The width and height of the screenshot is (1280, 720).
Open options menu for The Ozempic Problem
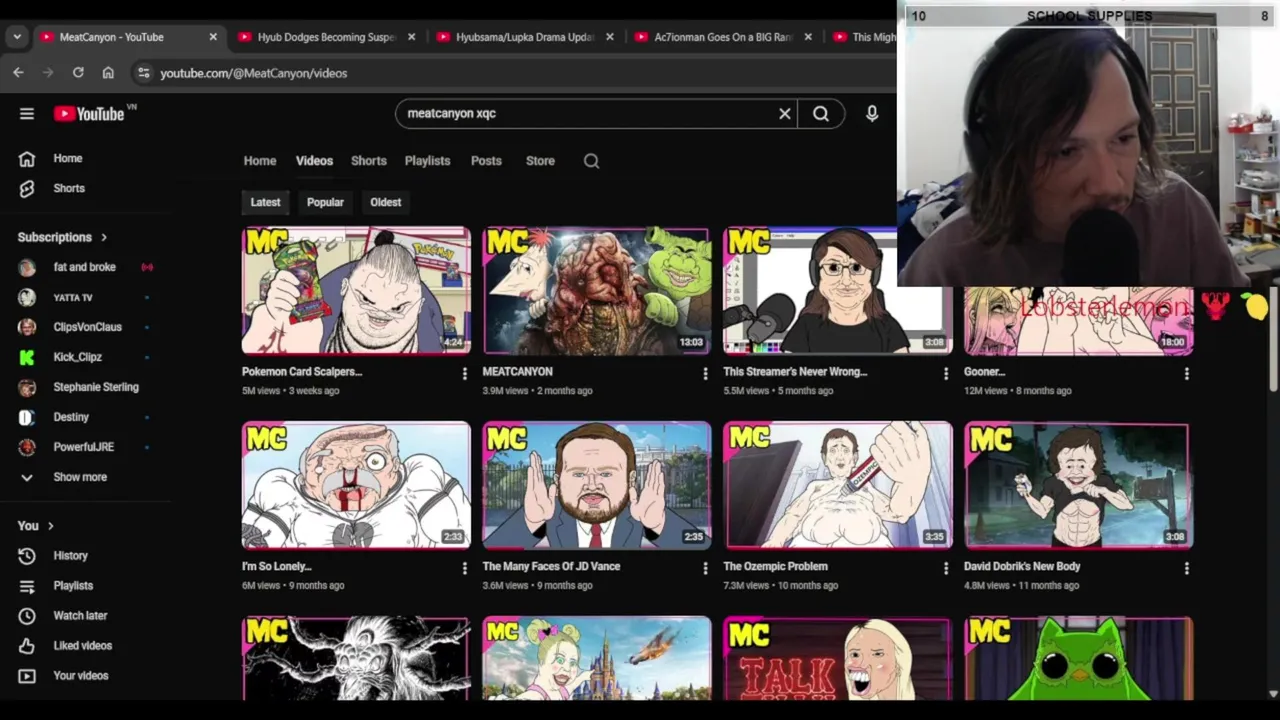coord(946,568)
